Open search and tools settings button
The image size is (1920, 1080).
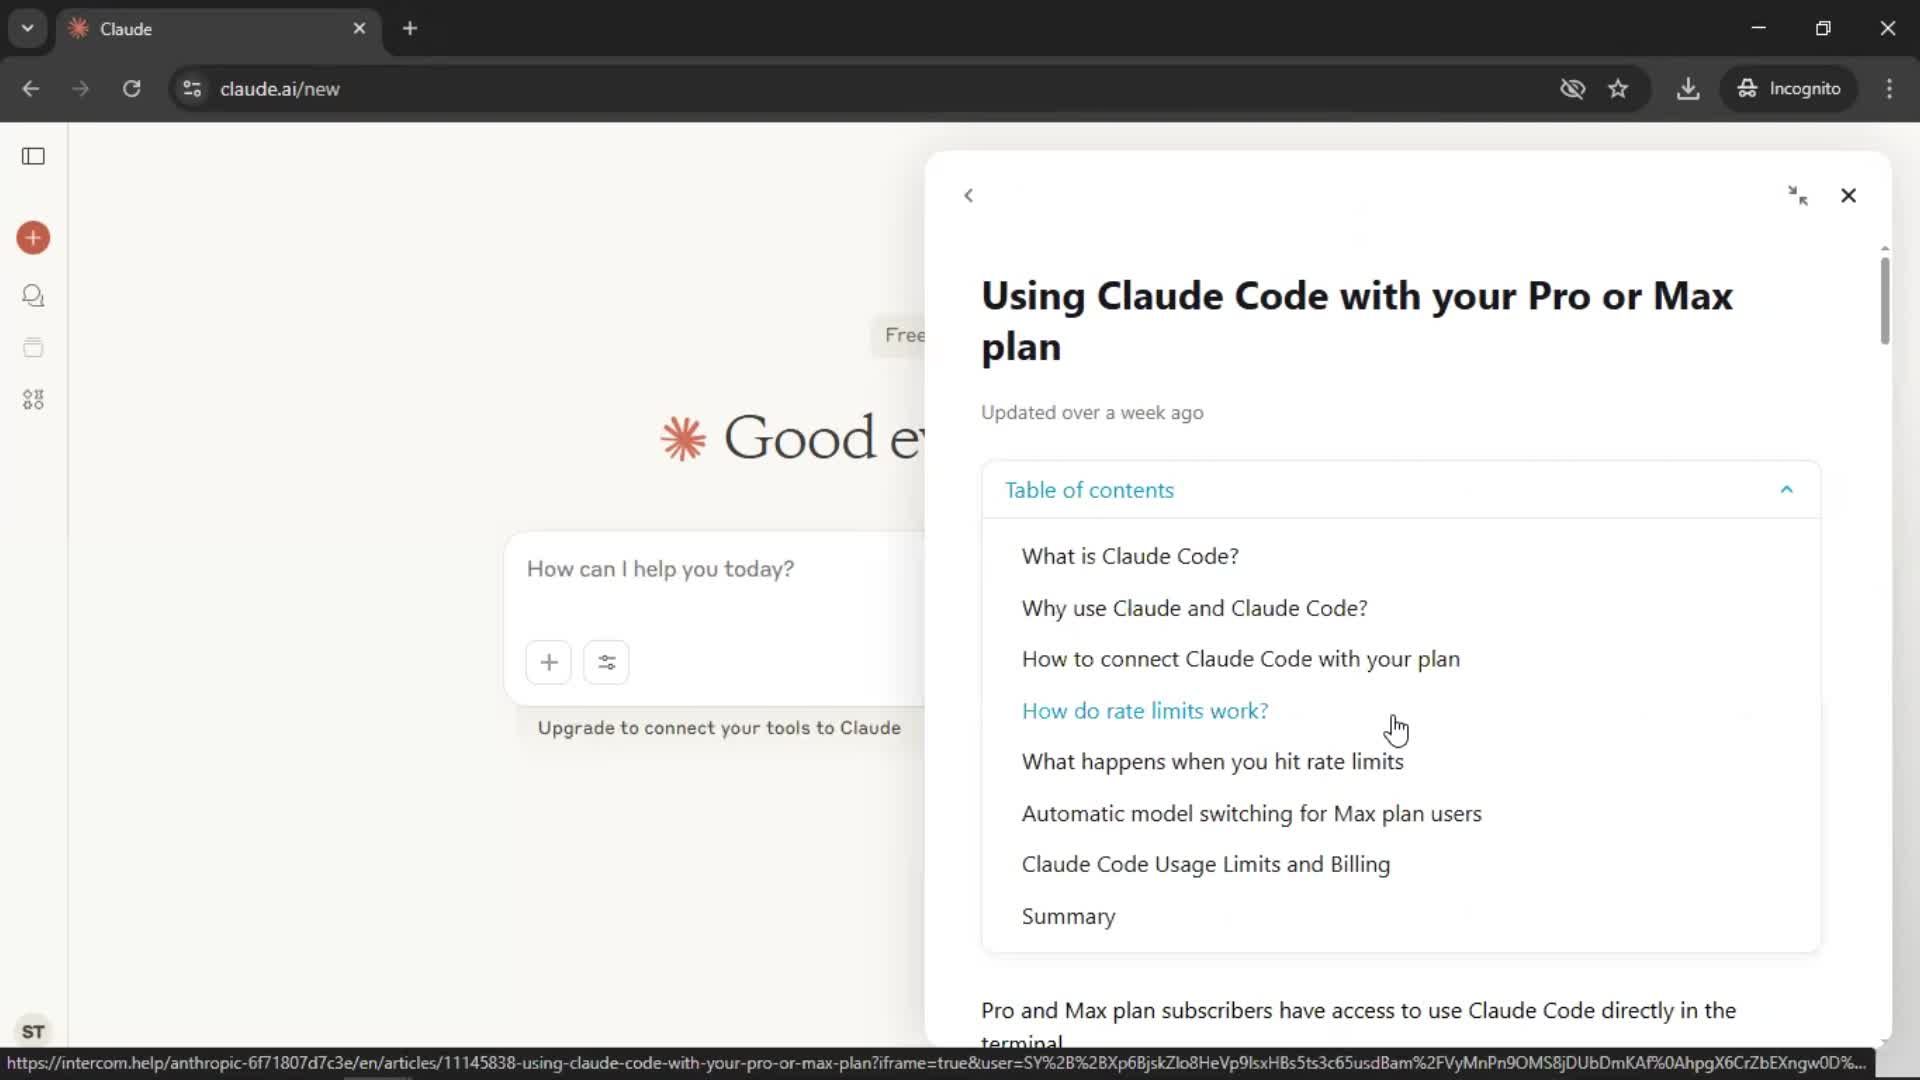(x=606, y=662)
